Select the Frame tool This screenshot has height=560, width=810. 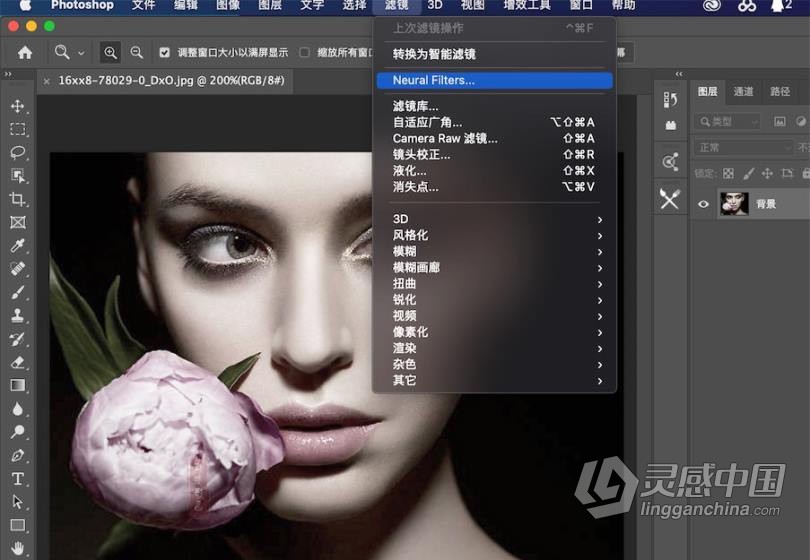[x=18, y=222]
